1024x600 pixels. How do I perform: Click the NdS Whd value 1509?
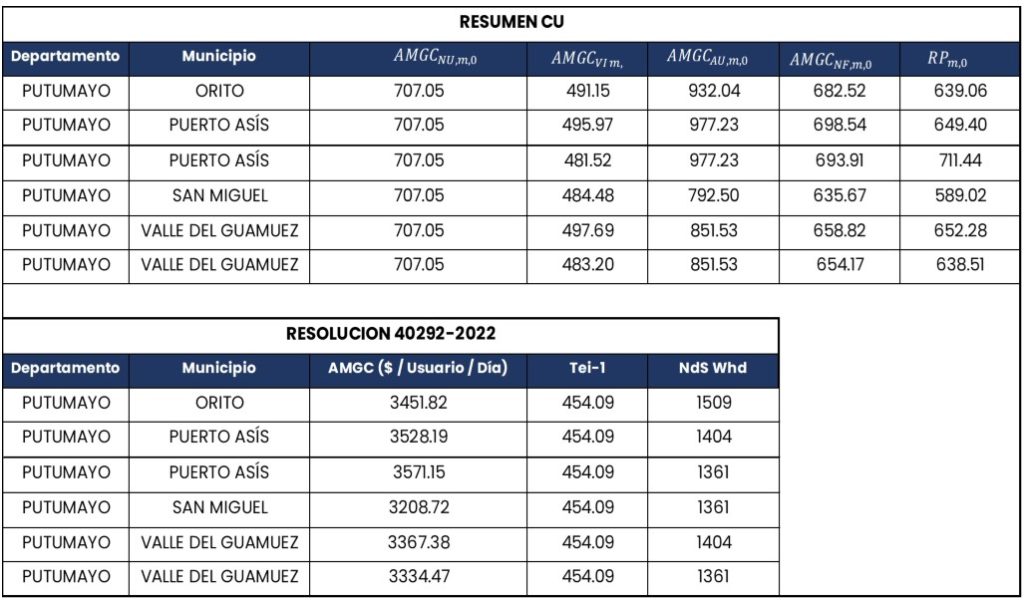click(713, 403)
